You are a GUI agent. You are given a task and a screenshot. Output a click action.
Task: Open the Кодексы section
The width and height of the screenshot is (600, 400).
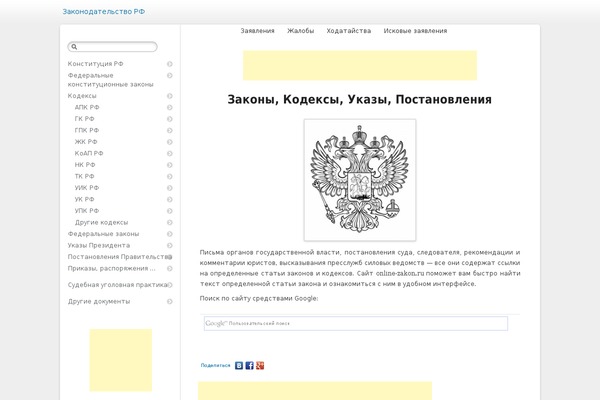[82, 96]
